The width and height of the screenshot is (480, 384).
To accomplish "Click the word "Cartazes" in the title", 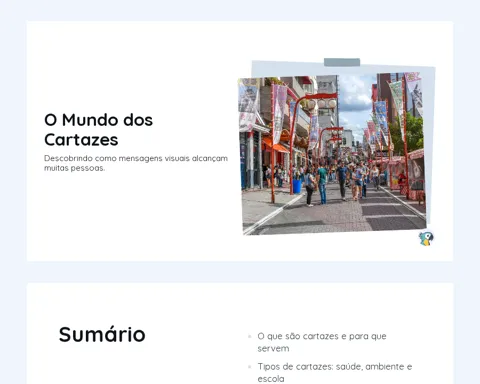I will point(81,140).
